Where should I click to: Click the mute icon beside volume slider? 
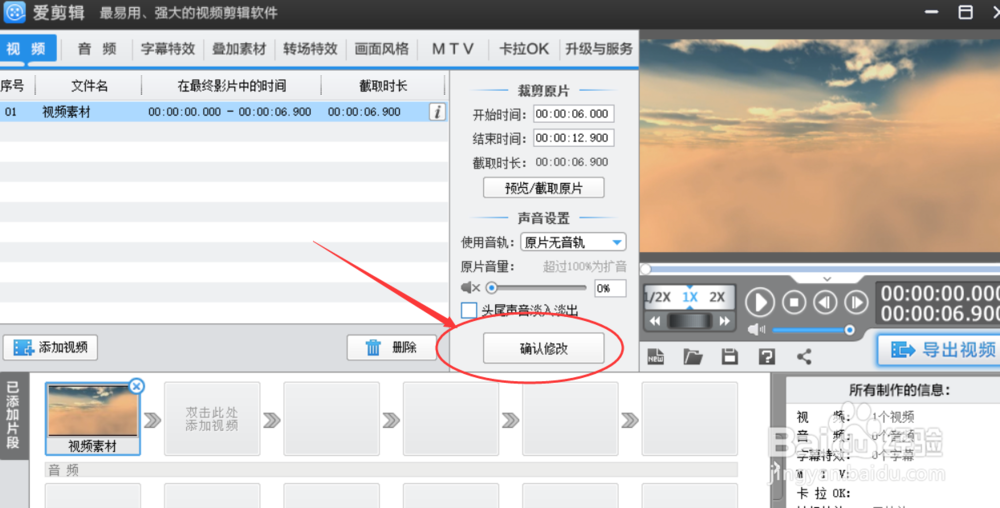(x=470, y=287)
